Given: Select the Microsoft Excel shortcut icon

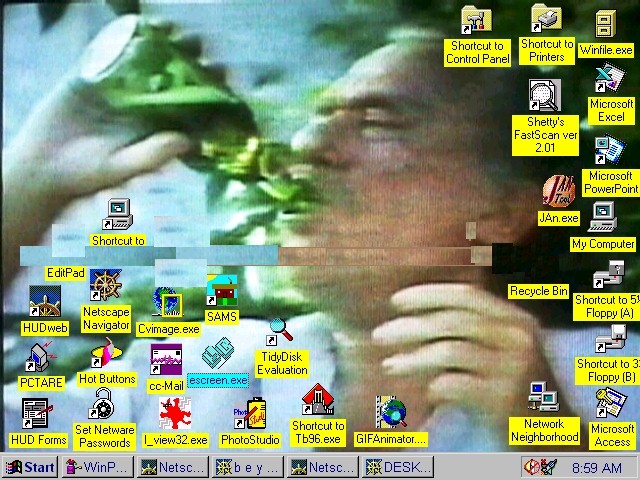Looking at the screenshot, I should [x=609, y=80].
